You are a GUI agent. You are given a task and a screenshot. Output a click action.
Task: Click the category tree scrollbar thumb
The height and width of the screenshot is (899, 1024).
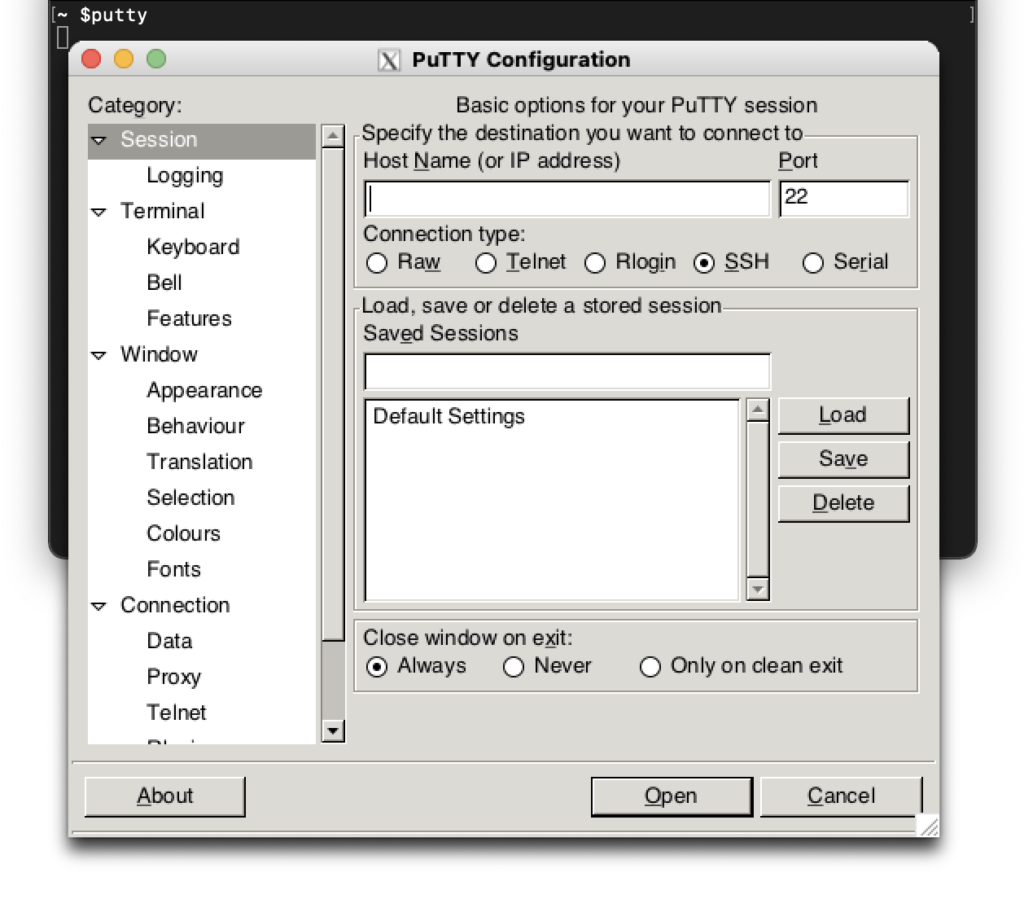click(333, 394)
